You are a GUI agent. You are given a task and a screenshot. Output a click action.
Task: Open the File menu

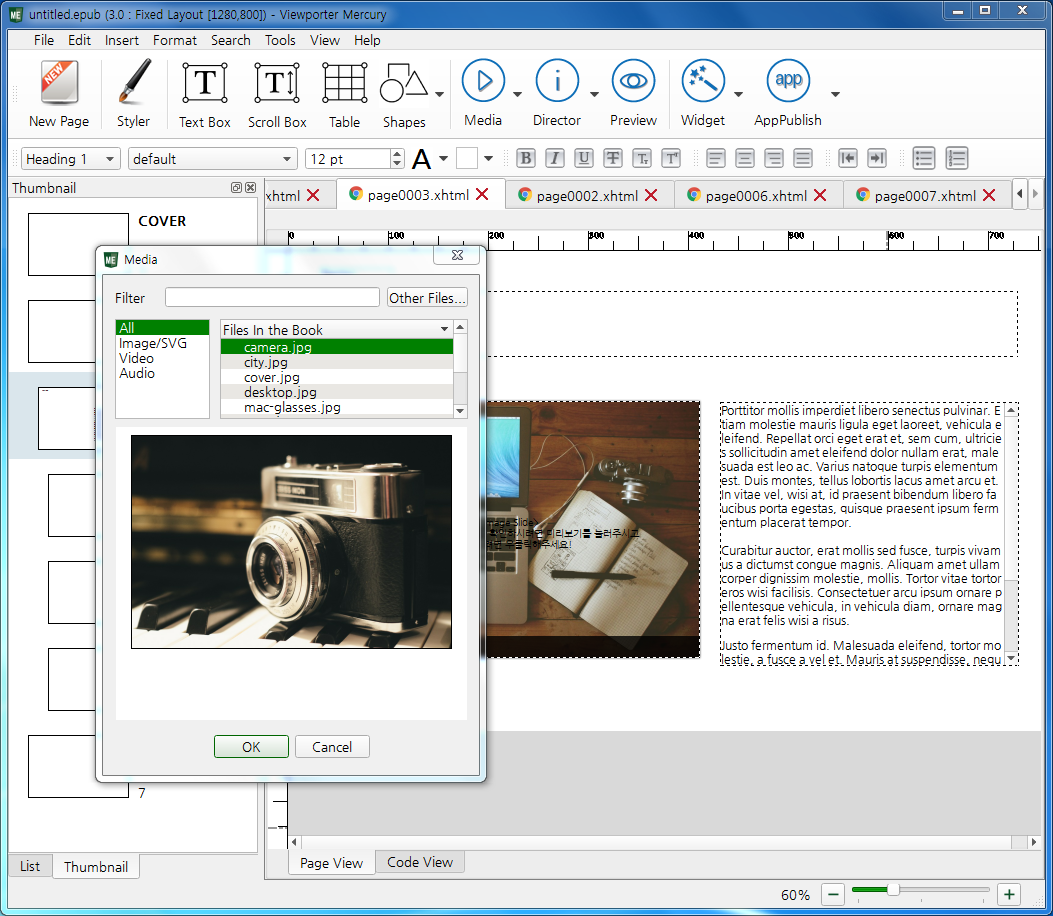(44, 40)
